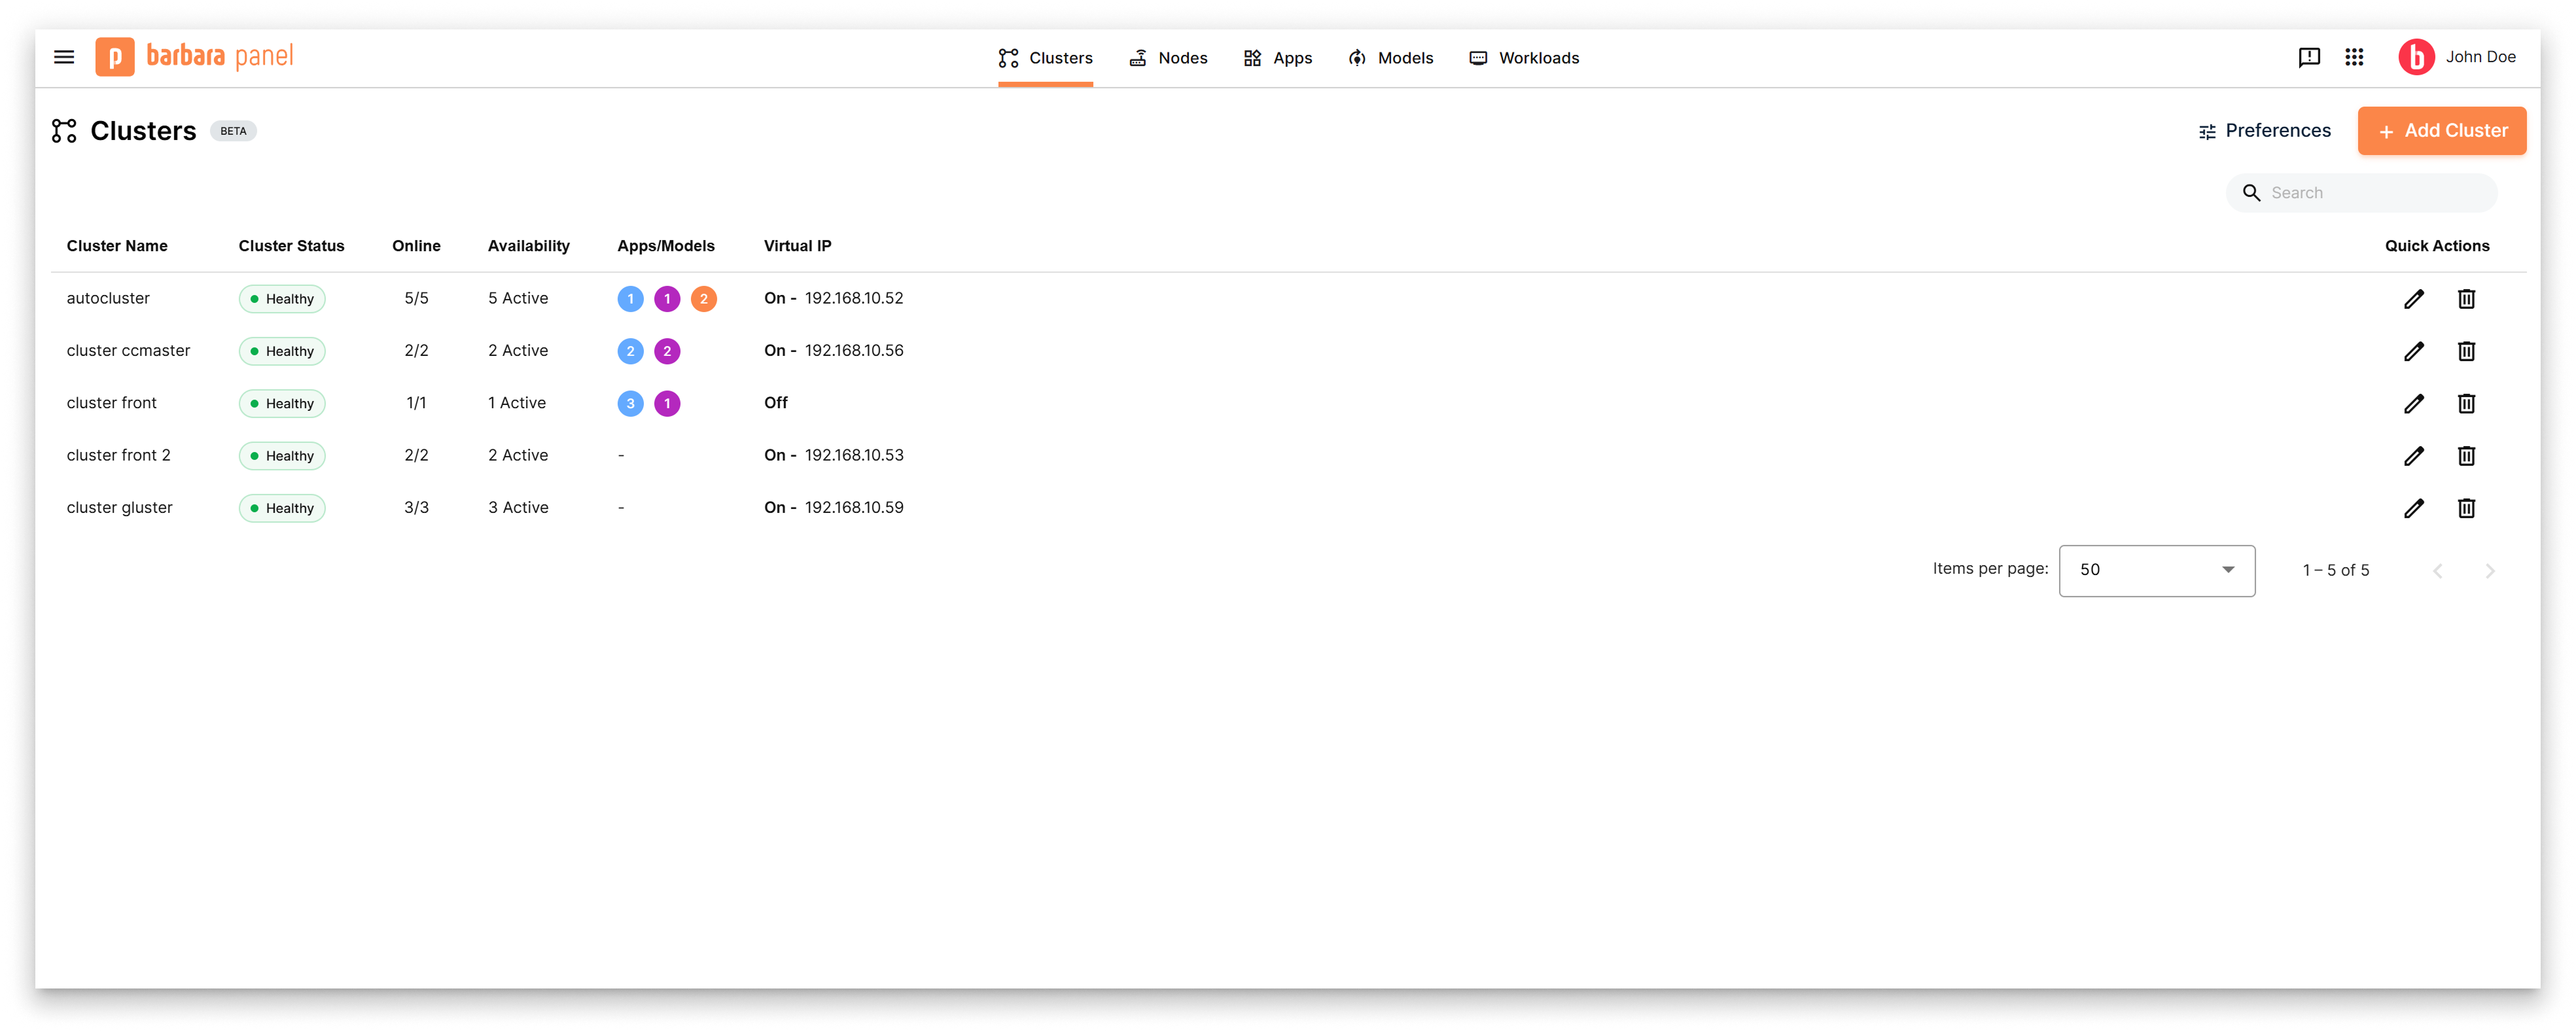The image size is (2576, 1031).
Task: Click the John Doe avatar icon
Action: (2418, 57)
